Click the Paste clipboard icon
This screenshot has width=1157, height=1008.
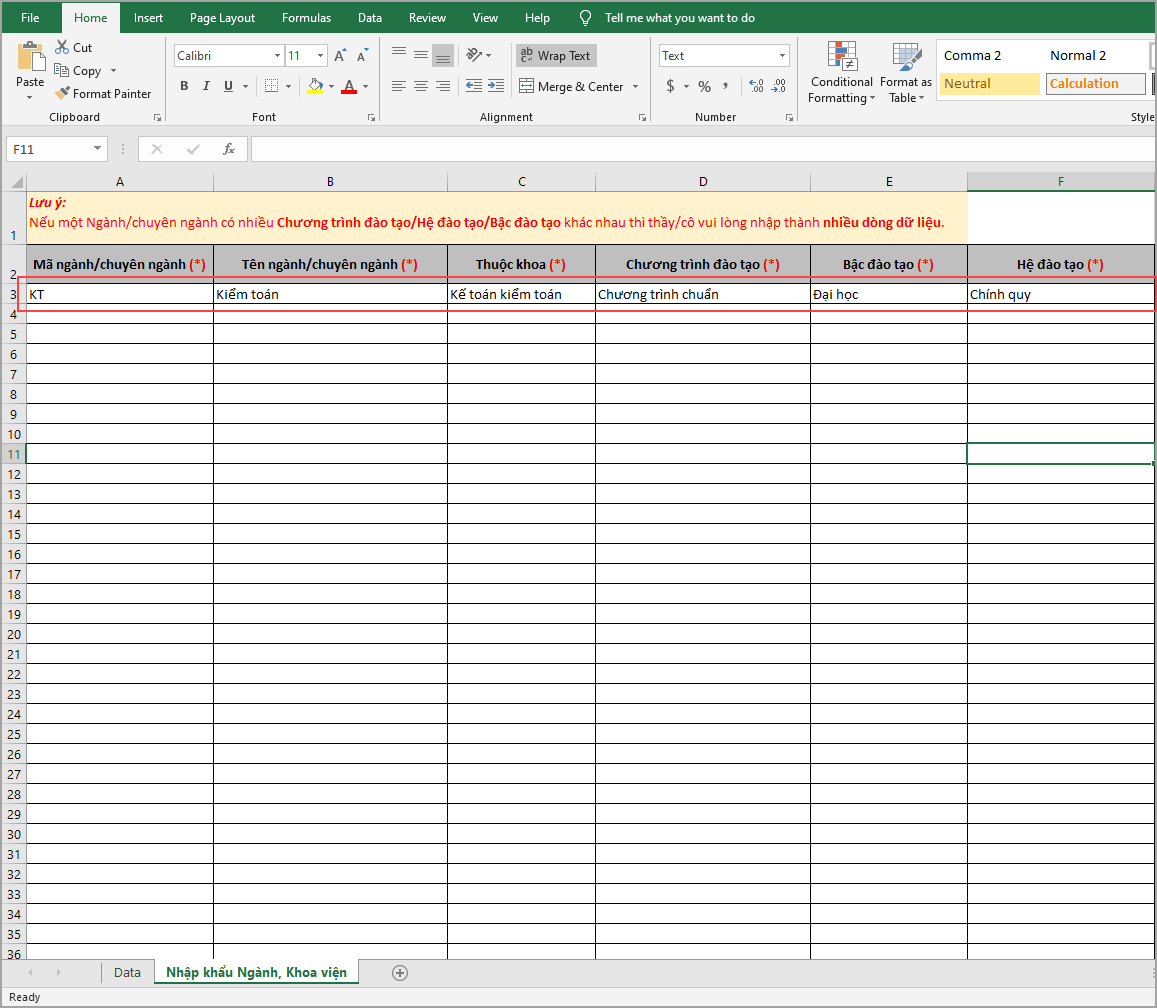[30, 57]
